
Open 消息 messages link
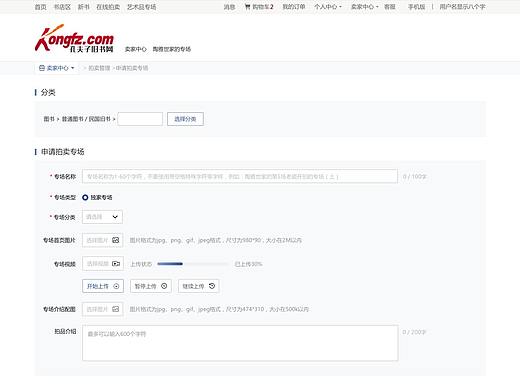tap(229, 7)
